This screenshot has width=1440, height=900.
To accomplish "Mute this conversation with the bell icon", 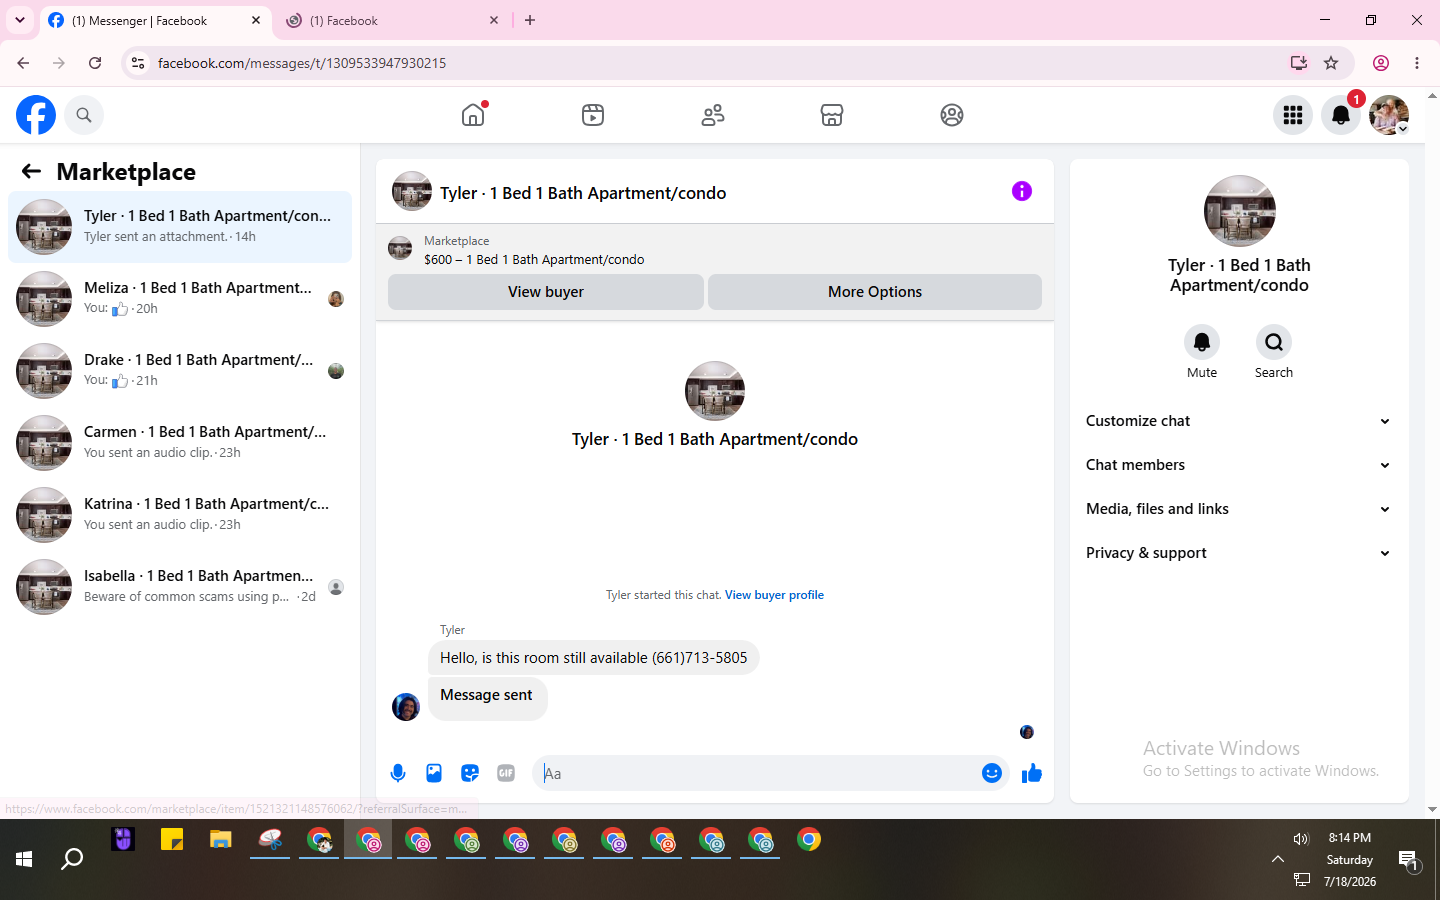I will [x=1202, y=342].
